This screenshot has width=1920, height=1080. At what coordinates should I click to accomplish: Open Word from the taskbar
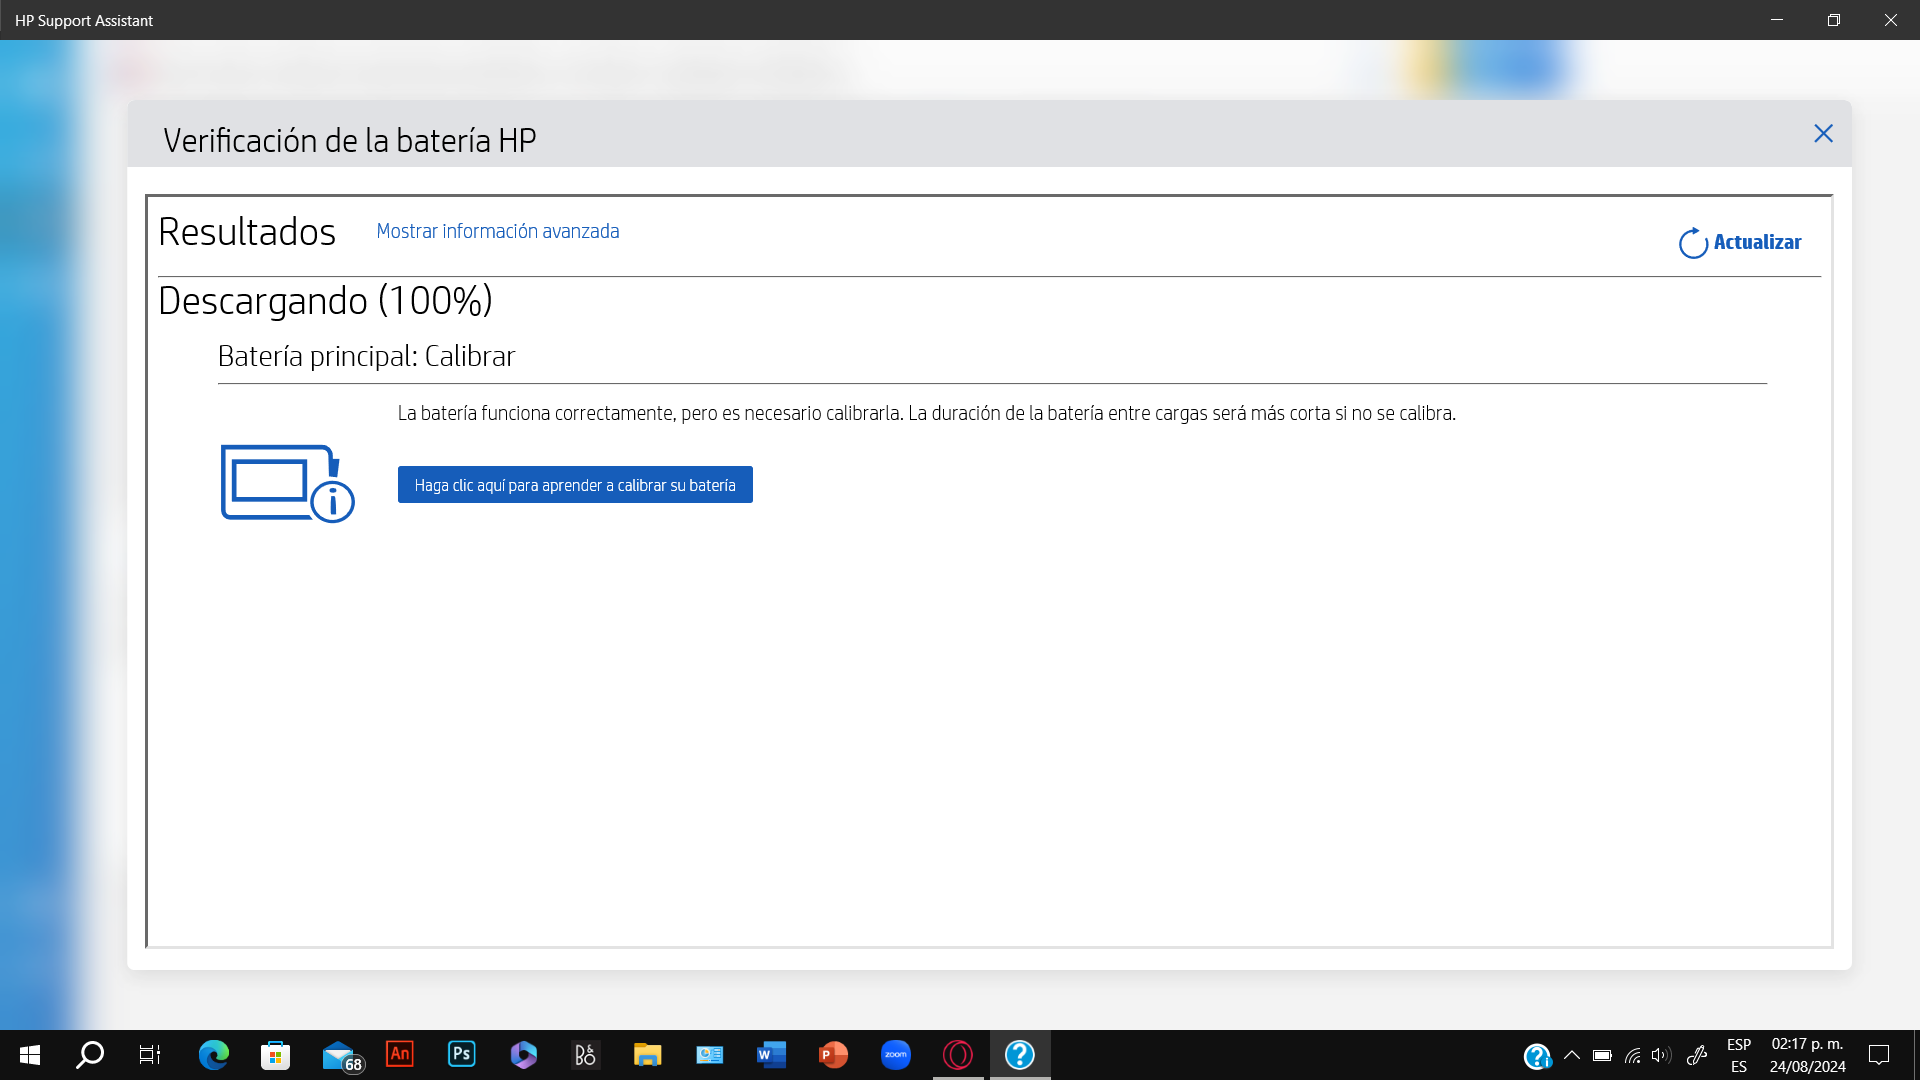click(771, 1054)
